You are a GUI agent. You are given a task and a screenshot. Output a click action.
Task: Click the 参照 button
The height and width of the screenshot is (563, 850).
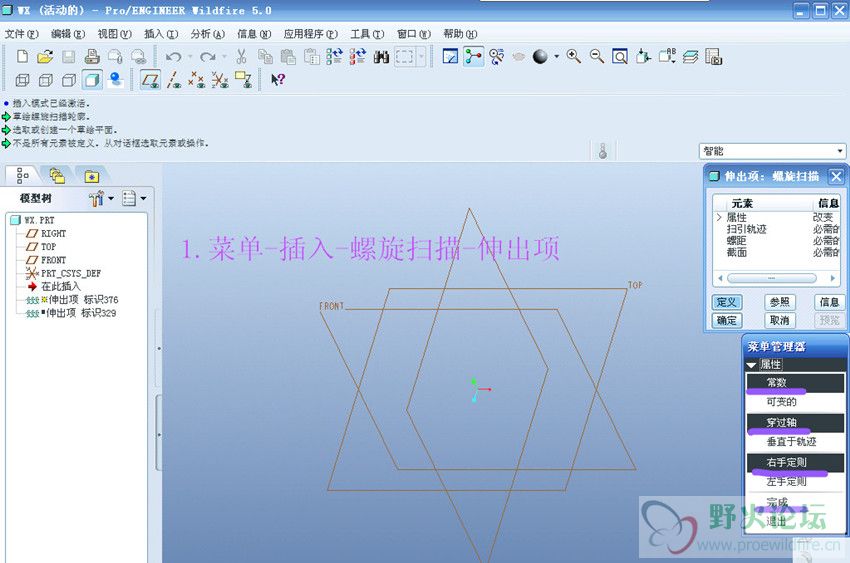click(780, 302)
